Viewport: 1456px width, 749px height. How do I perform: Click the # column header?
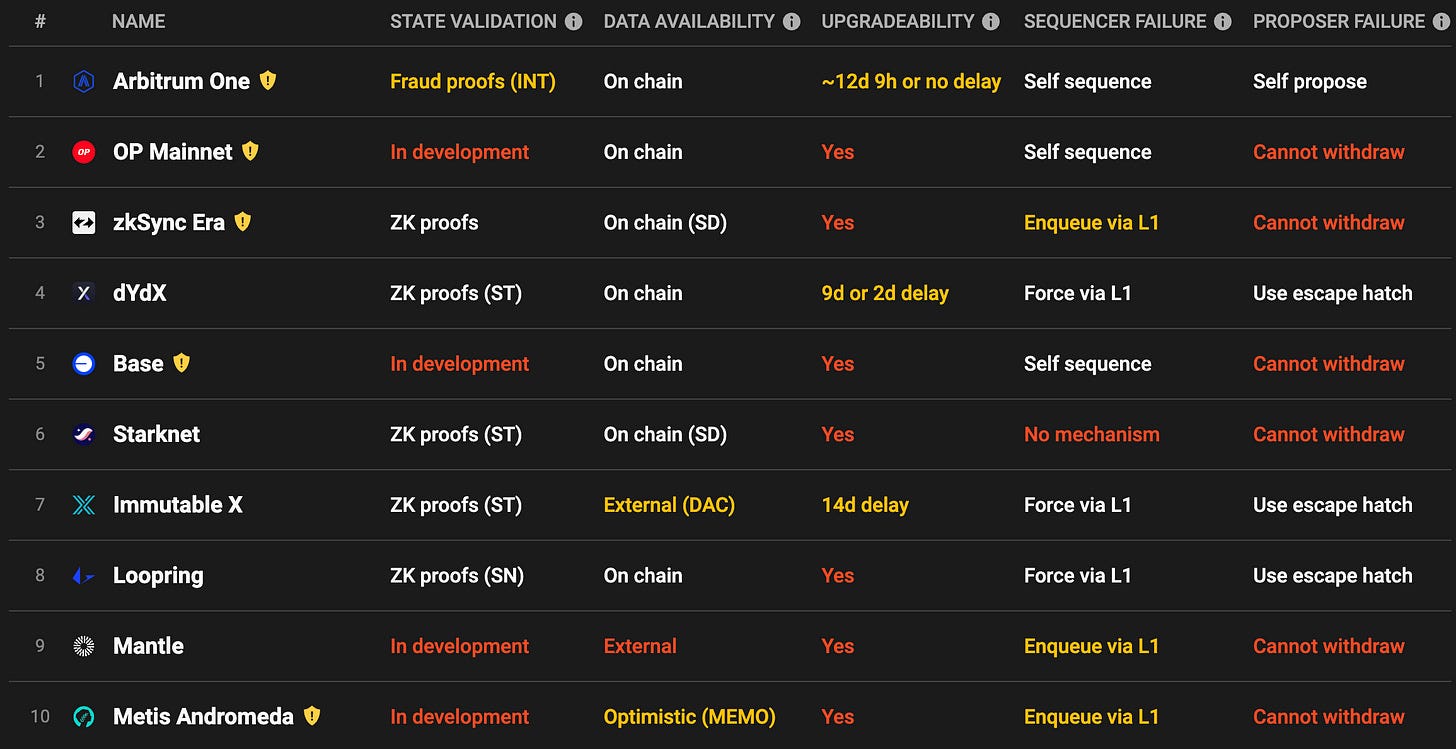click(x=40, y=21)
